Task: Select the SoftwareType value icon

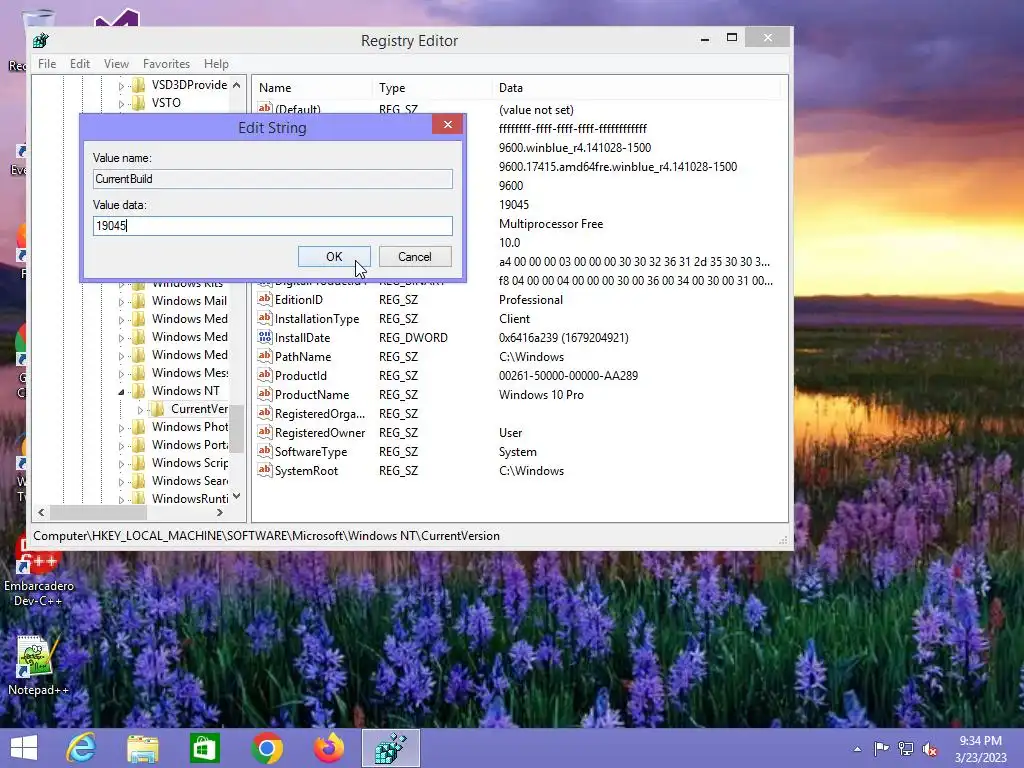Action: coord(264,451)
